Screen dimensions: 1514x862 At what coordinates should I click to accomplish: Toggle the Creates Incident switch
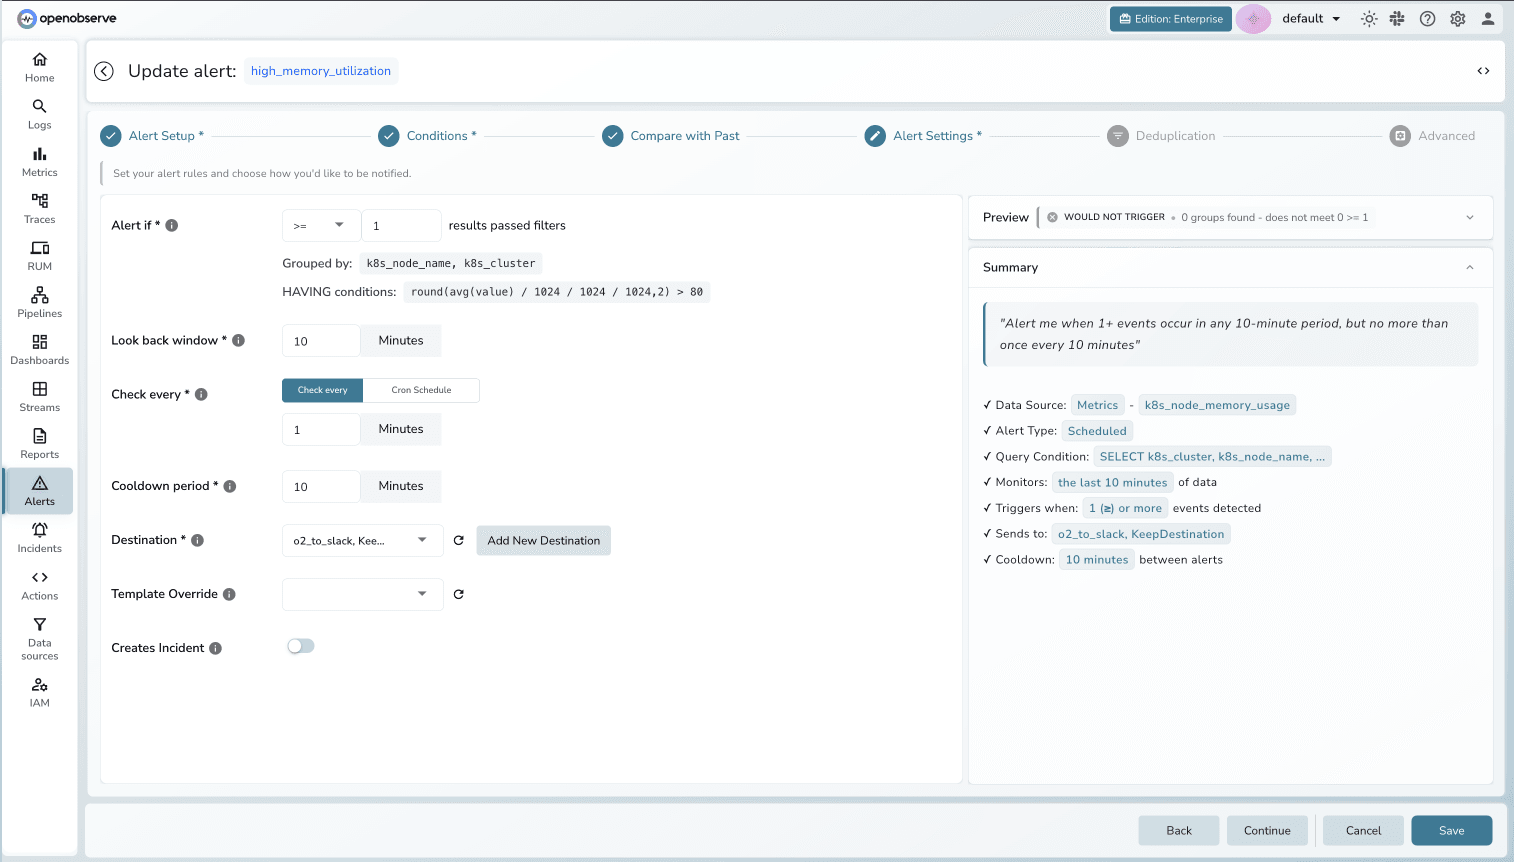click(301, 646)
